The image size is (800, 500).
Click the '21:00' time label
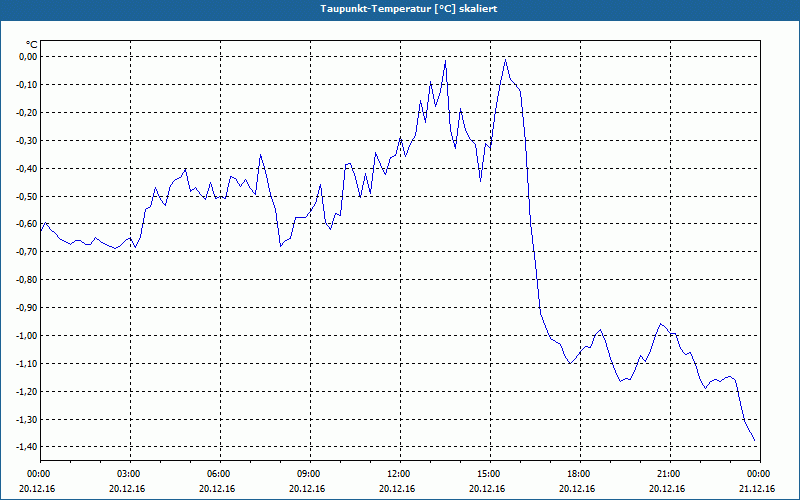click(670, 474)
